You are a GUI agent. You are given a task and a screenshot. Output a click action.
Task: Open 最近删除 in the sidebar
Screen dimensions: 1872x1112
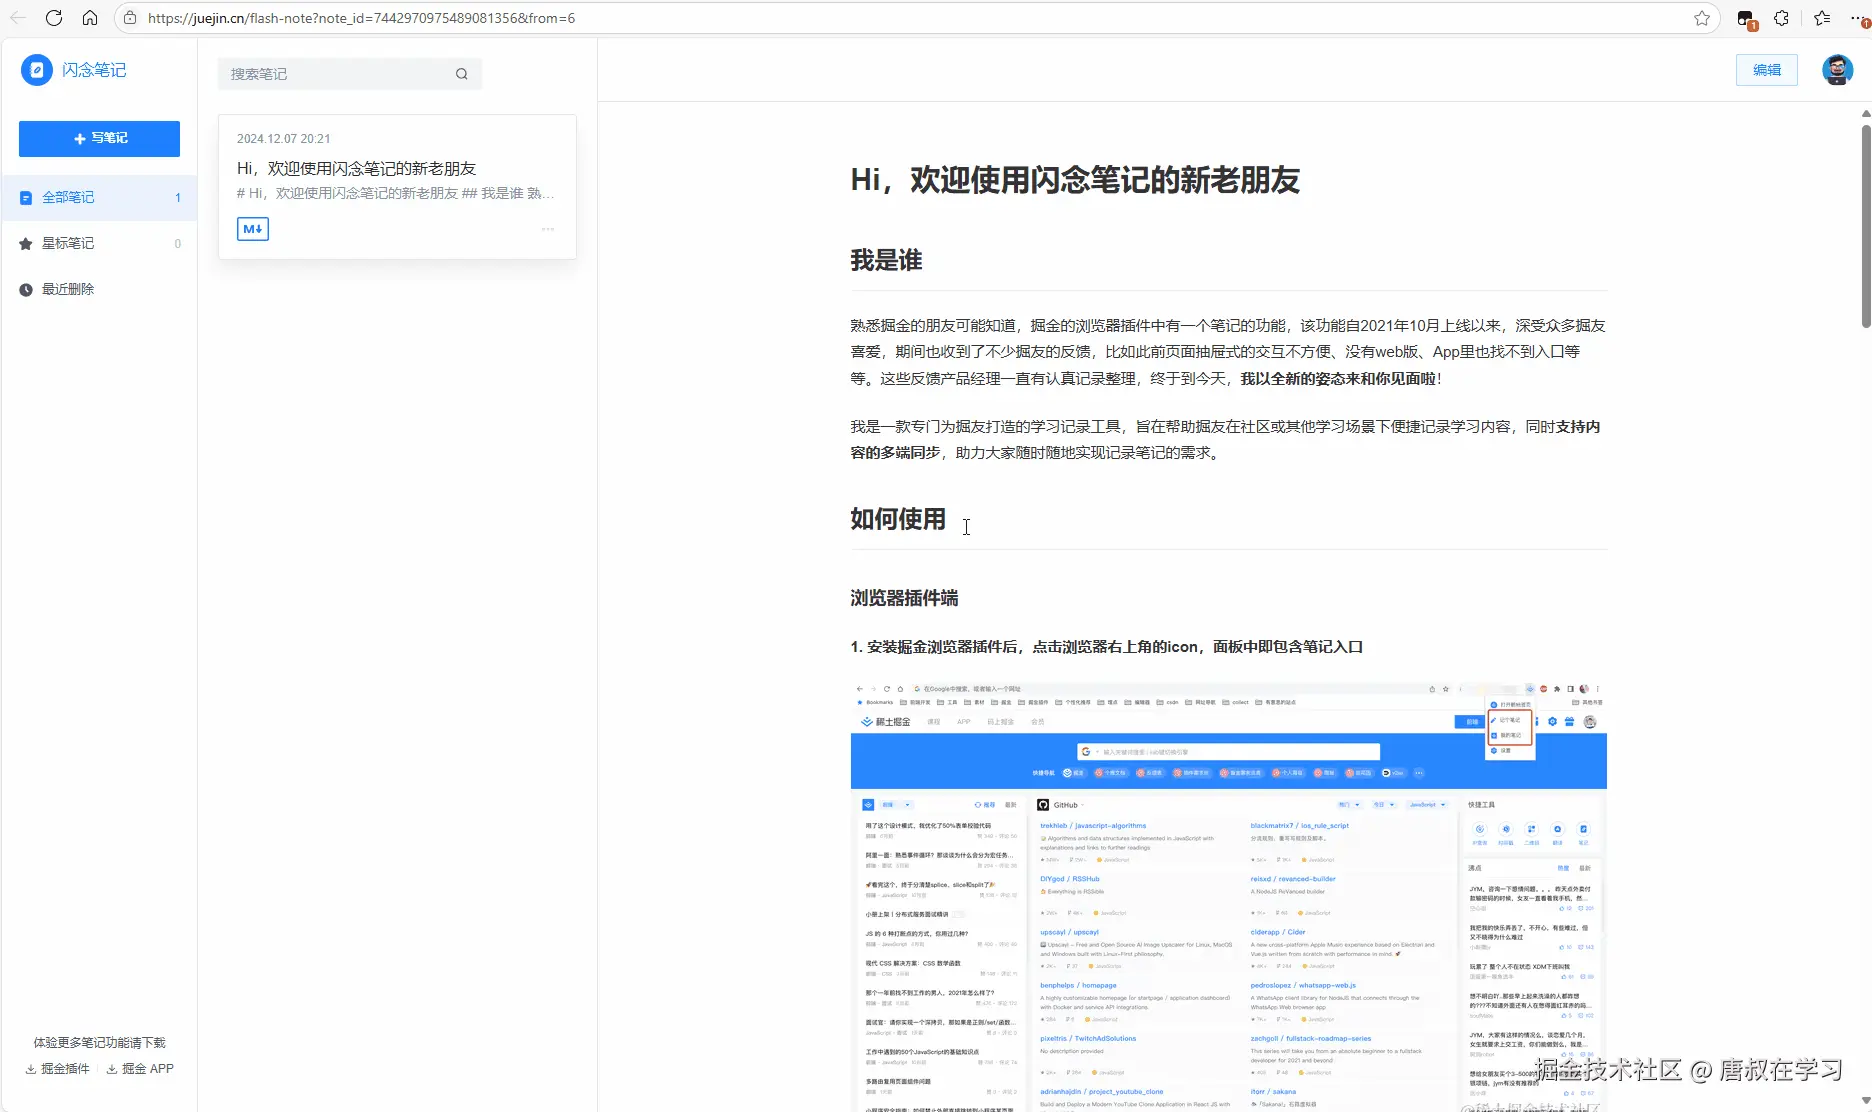[x=66, y=288]
